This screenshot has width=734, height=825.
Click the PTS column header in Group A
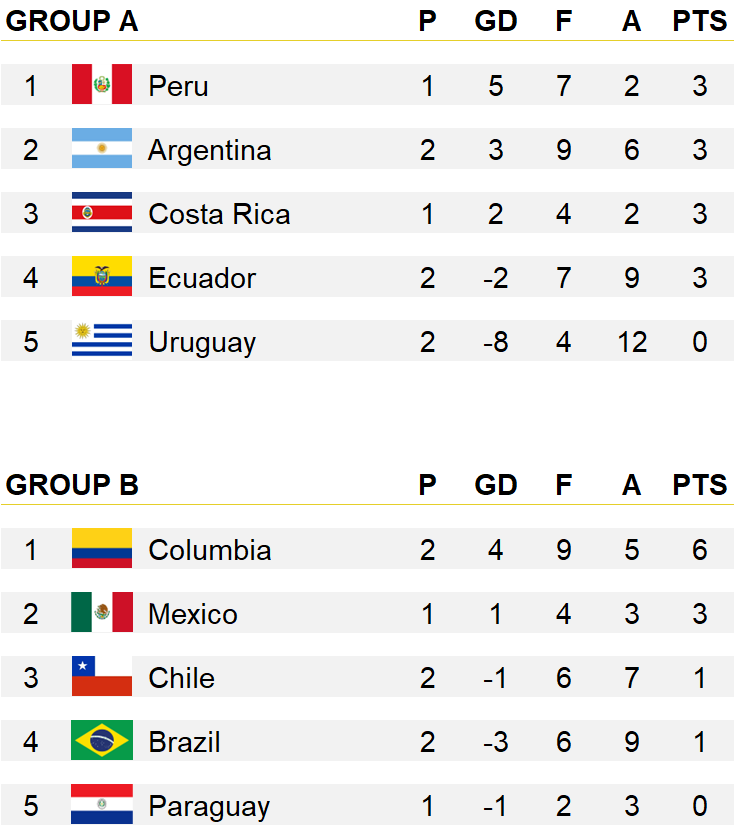coord(699,21)
